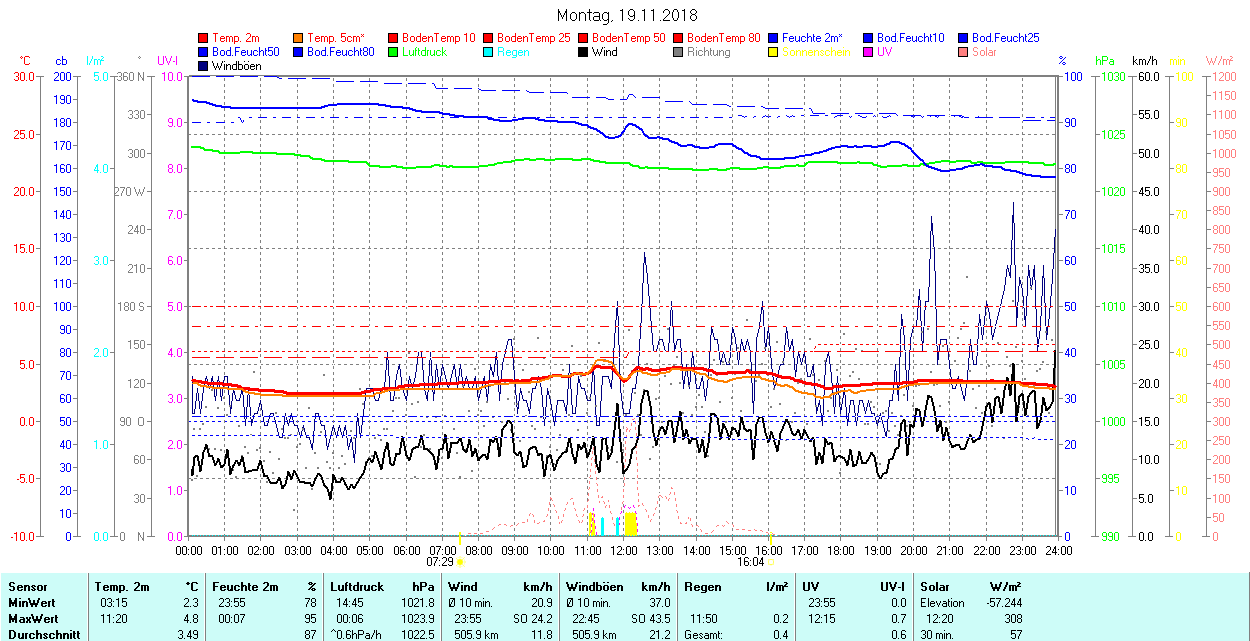Select the green Luftdruck legend marker
Image resolution: width=1250 pixels, height=641 pixels.
394,52
